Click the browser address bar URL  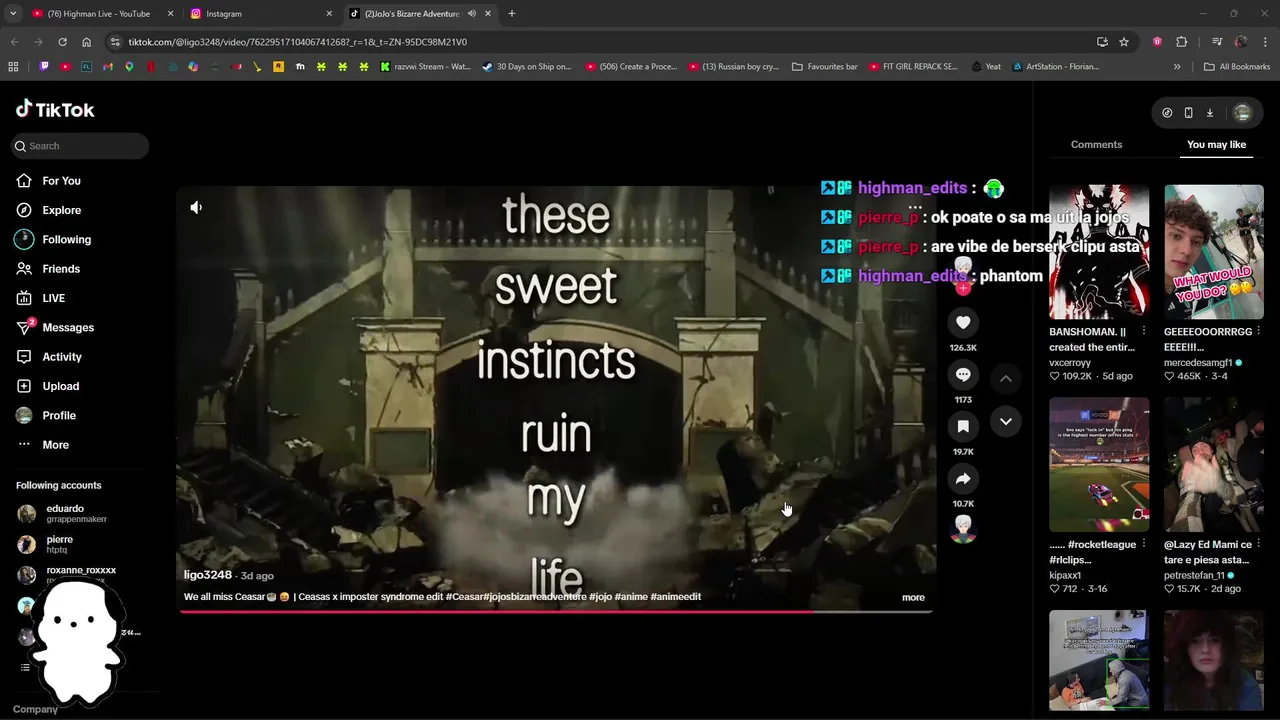coord(298,42)
